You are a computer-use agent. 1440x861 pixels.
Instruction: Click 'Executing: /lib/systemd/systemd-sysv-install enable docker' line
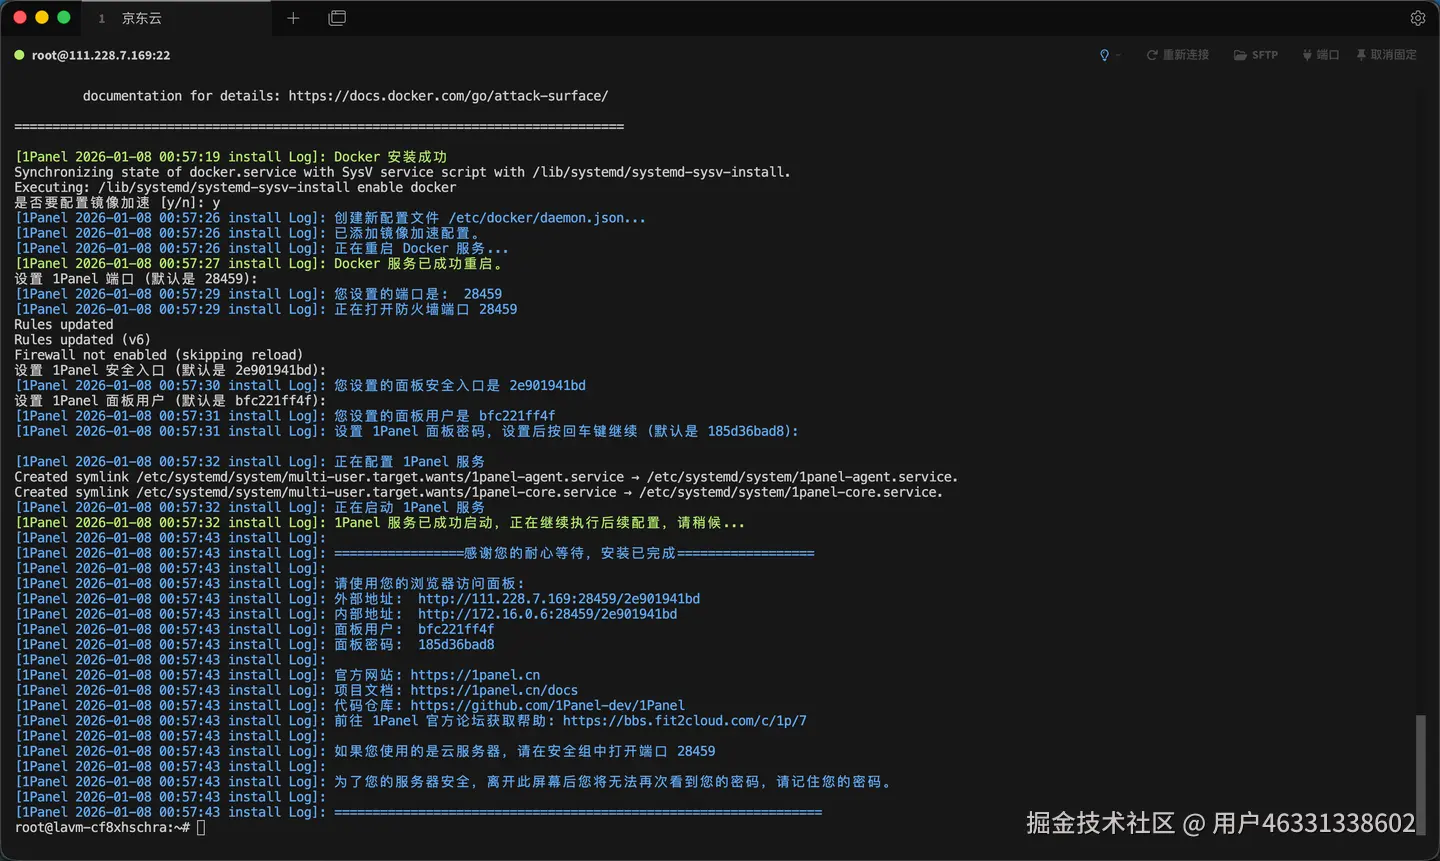pos(235,187)
